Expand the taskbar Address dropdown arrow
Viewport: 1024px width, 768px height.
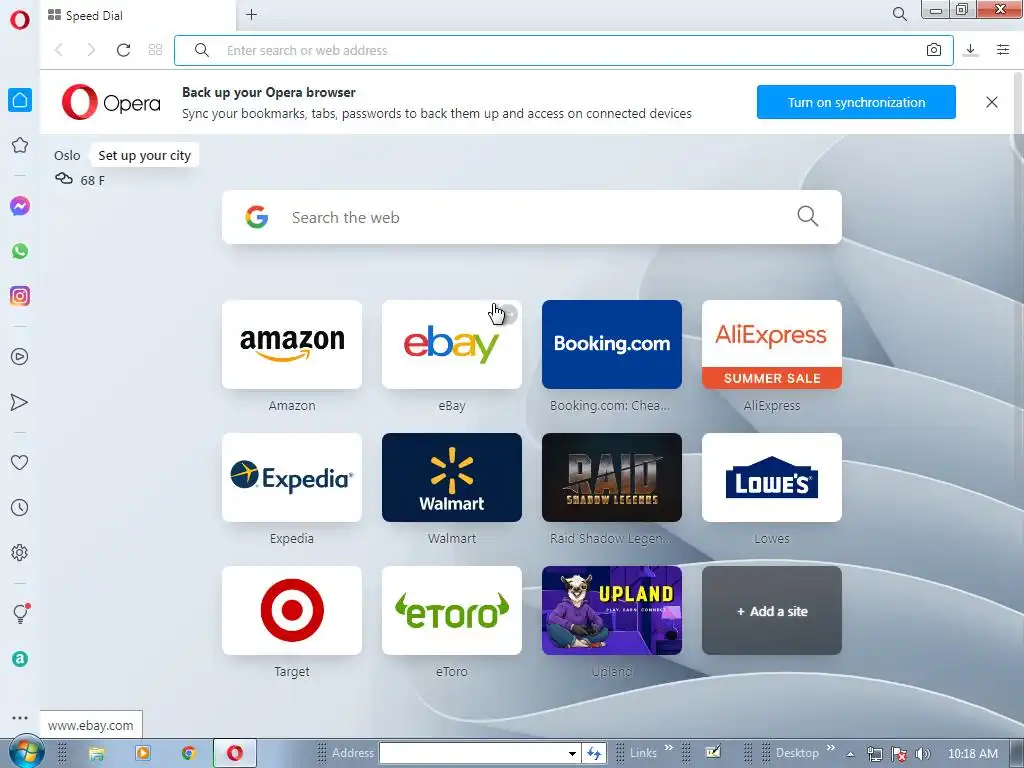[572, 754]
